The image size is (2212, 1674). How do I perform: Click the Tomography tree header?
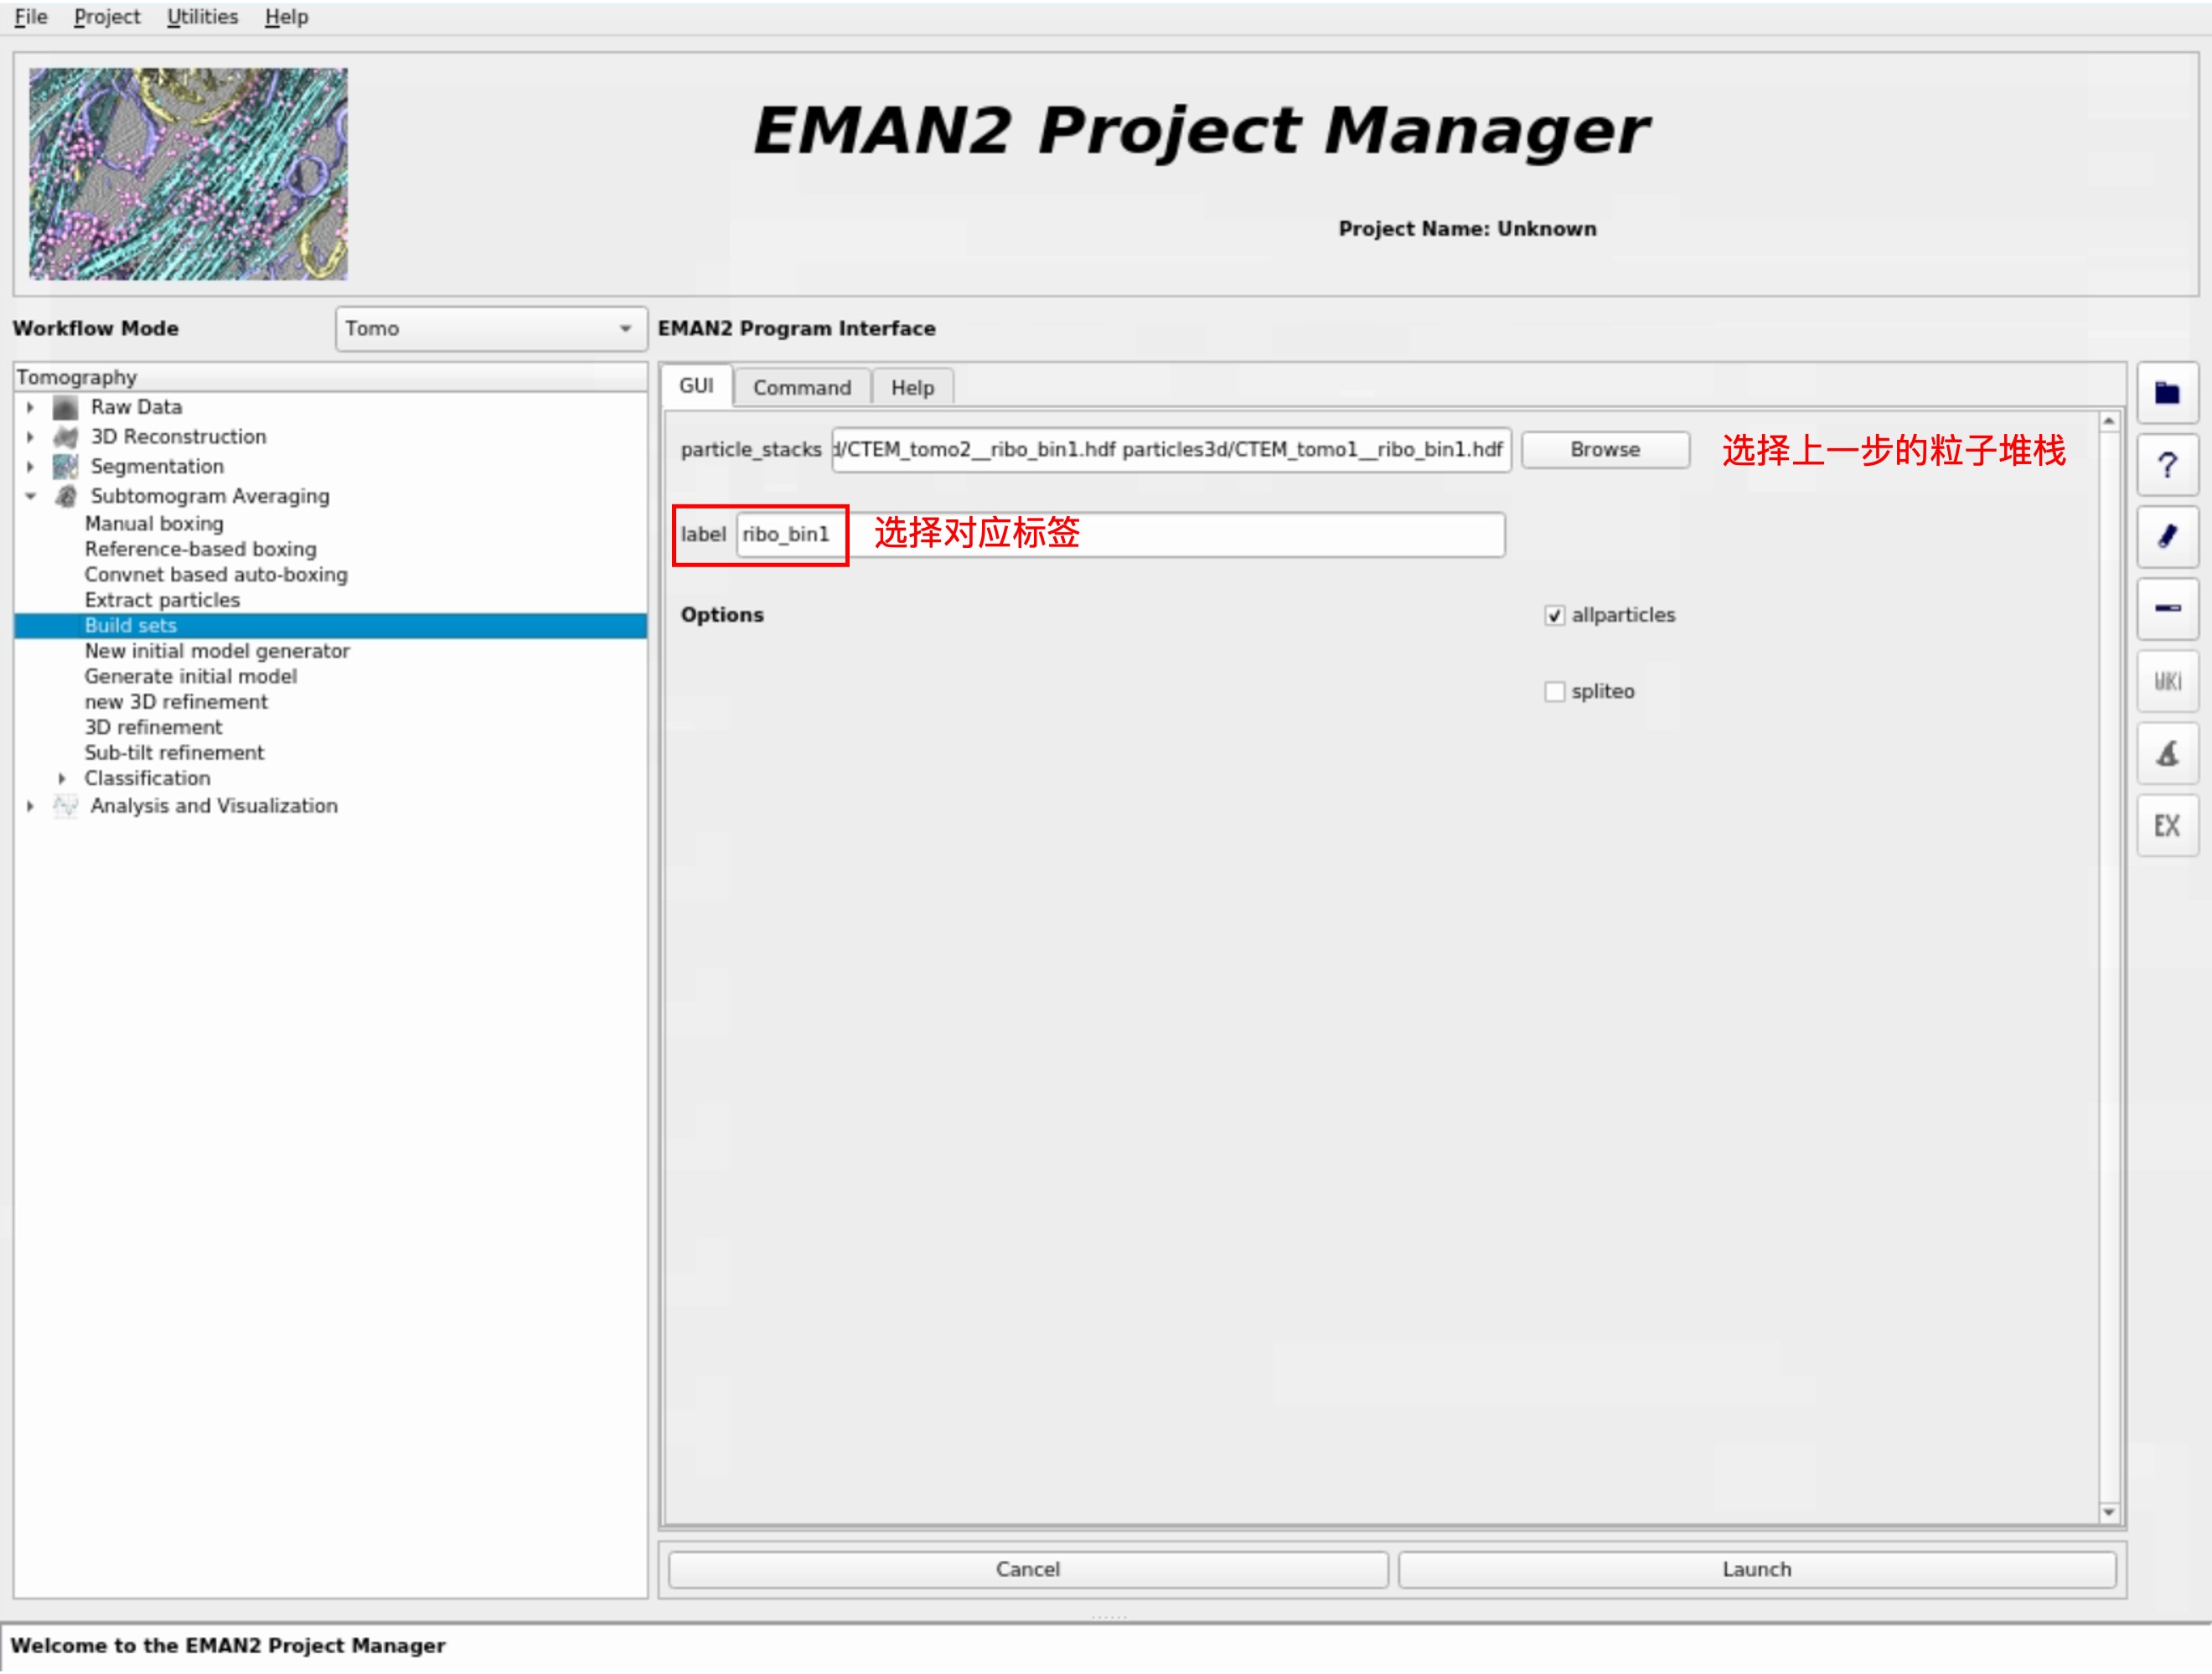331,378
